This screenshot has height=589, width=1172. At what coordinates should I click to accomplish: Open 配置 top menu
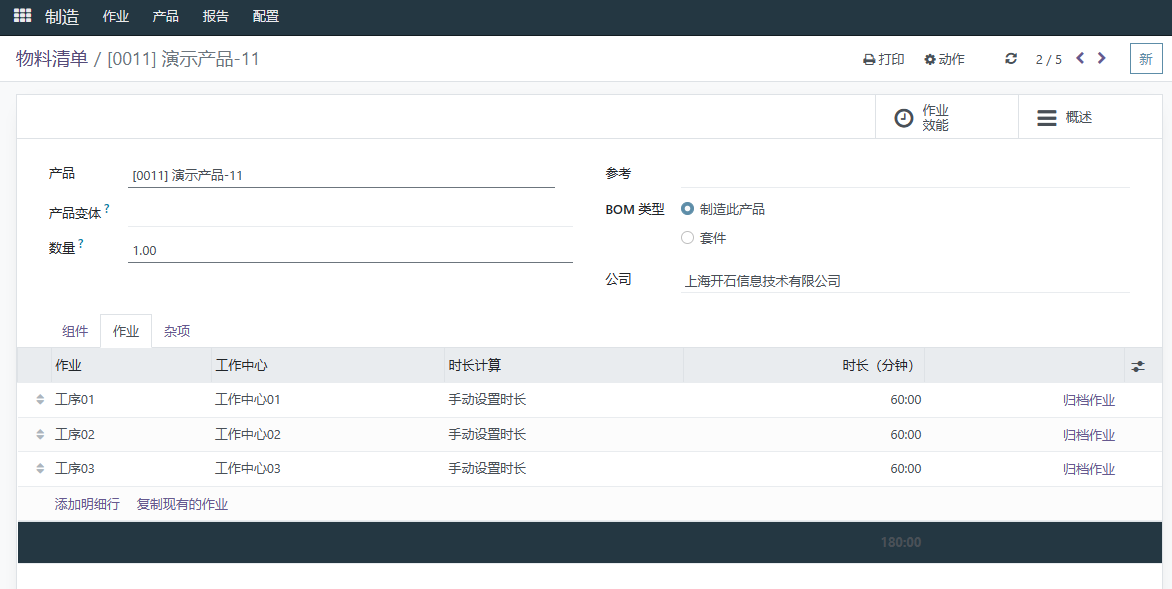click(x=265, y=16)
